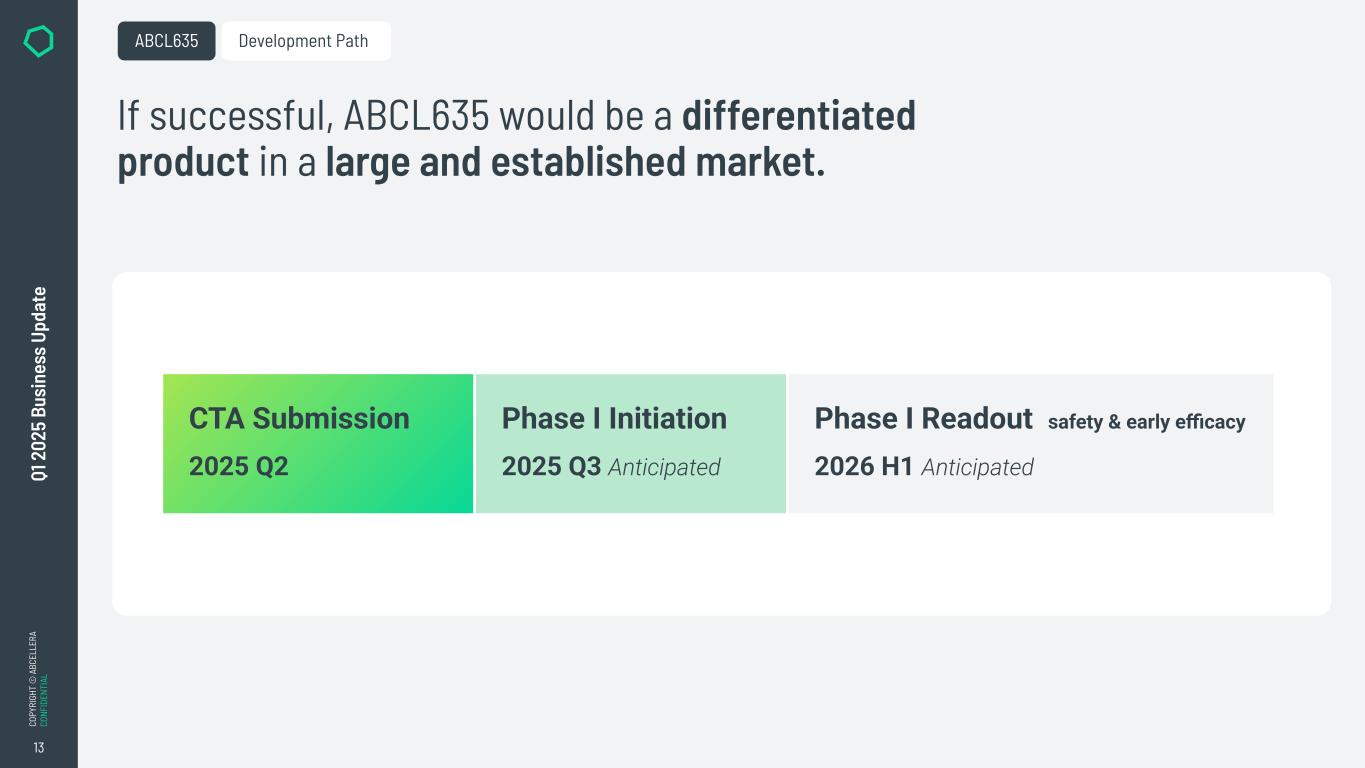This screenshot has width=1365, height=768.
Task: Click the Copyright © AbCellera text
Action: tap(33, 678)
